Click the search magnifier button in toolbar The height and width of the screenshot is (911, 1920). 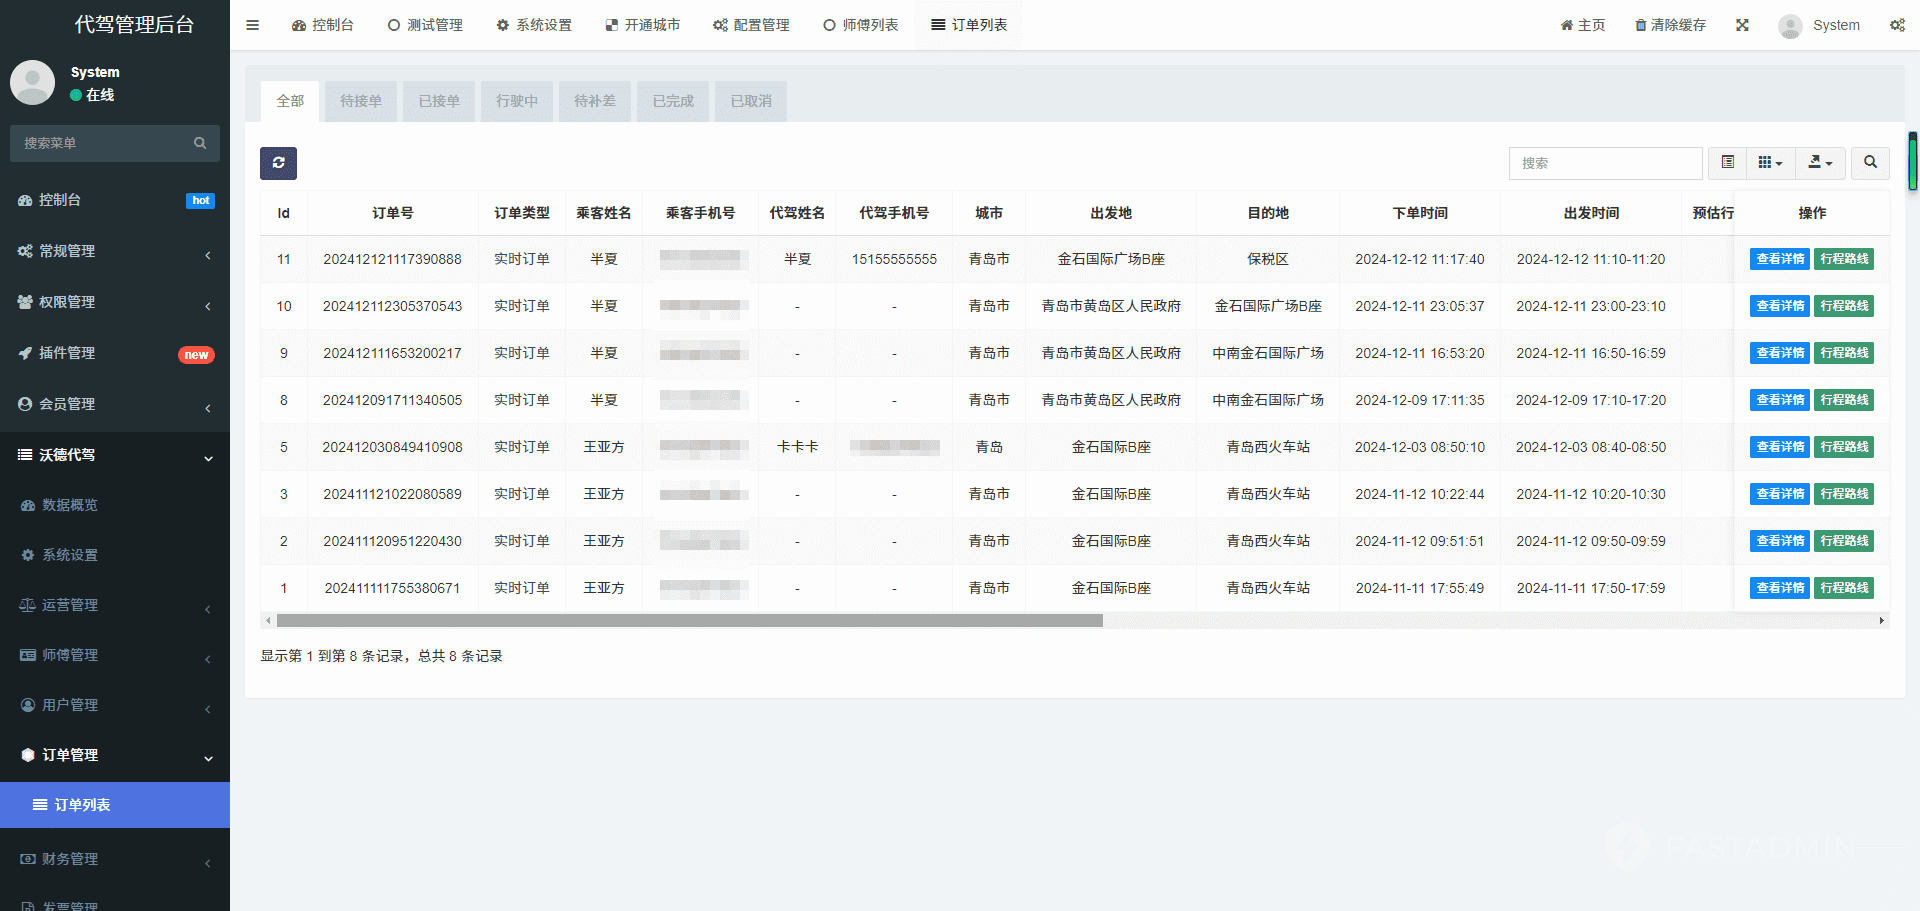pyautogui.click(x=1870, y=162)
